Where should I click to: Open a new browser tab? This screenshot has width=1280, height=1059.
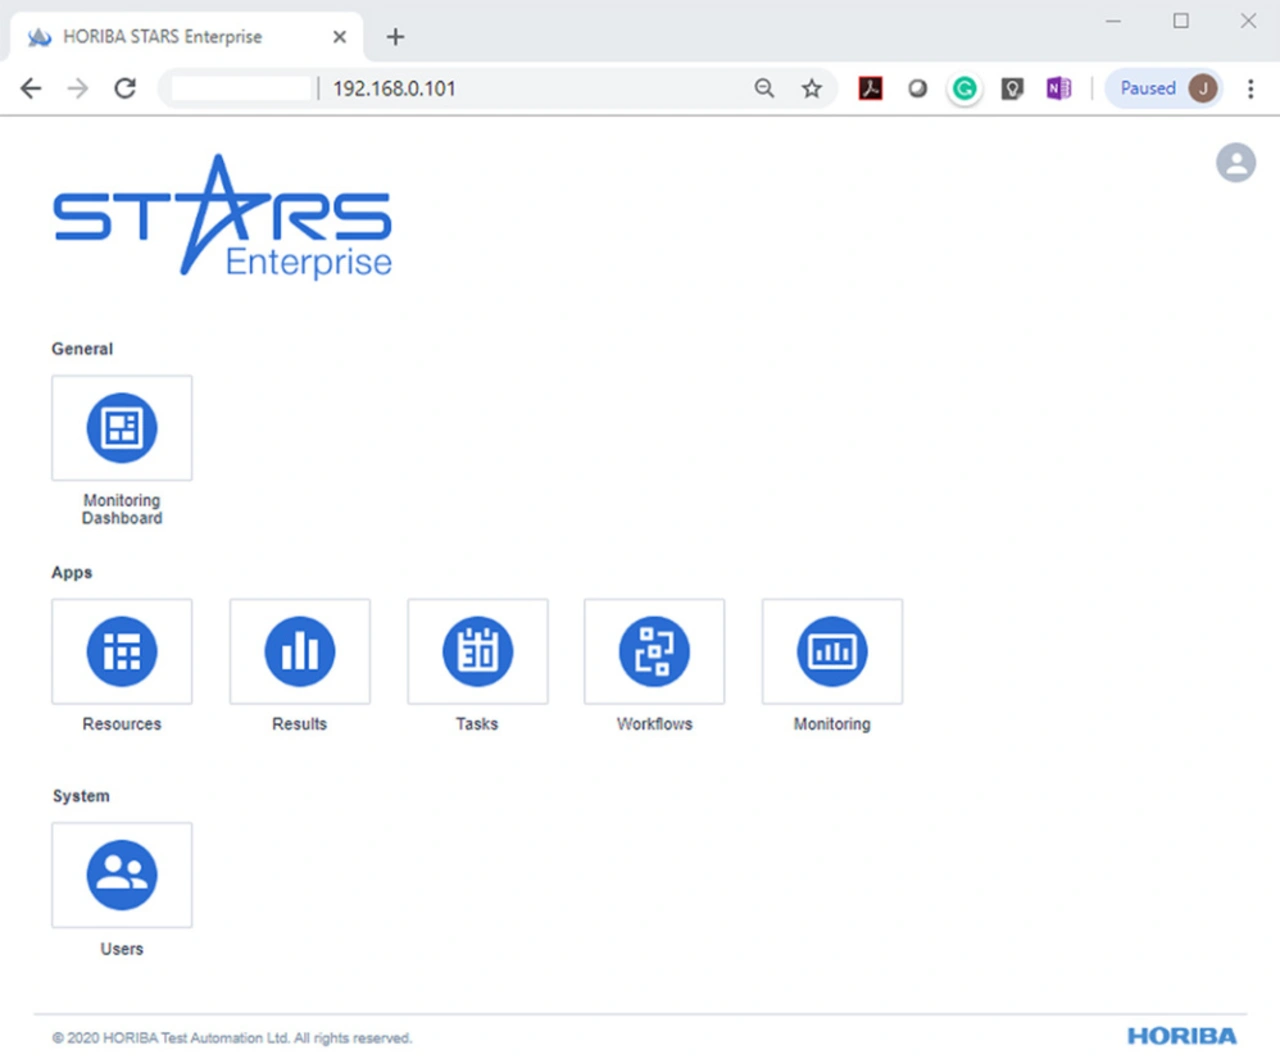pyautogui.click(x=395, y=37)
